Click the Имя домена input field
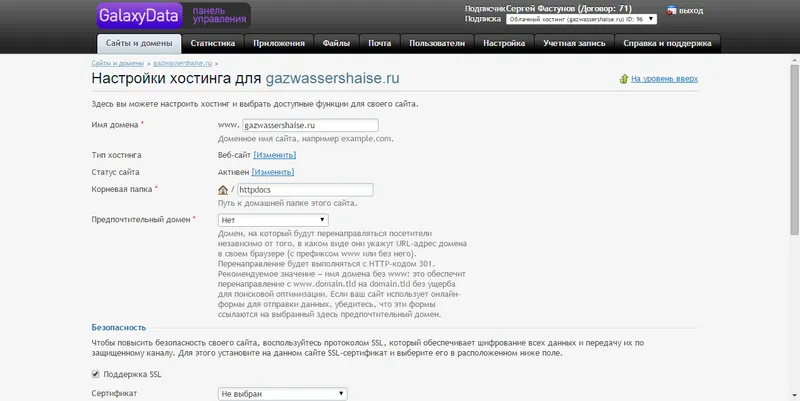Viewport: 800px width, 401px height. [310, 126]
